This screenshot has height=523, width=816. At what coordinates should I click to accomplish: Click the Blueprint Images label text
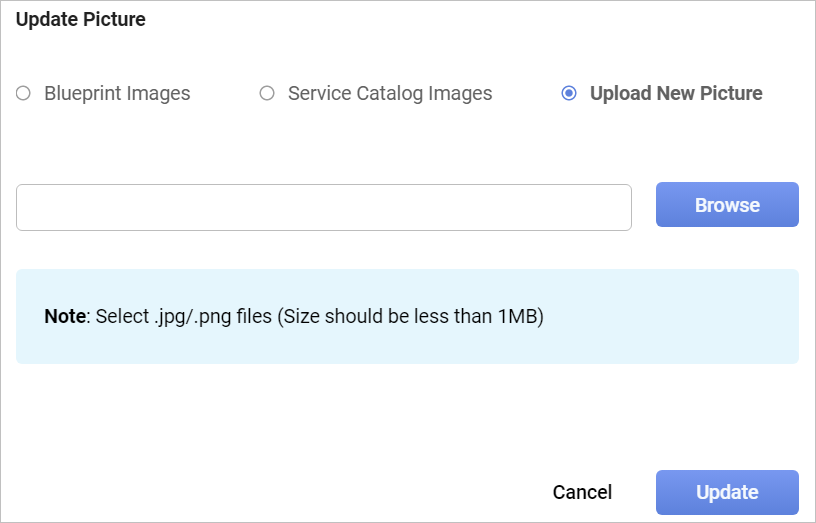tap(117, 94)
